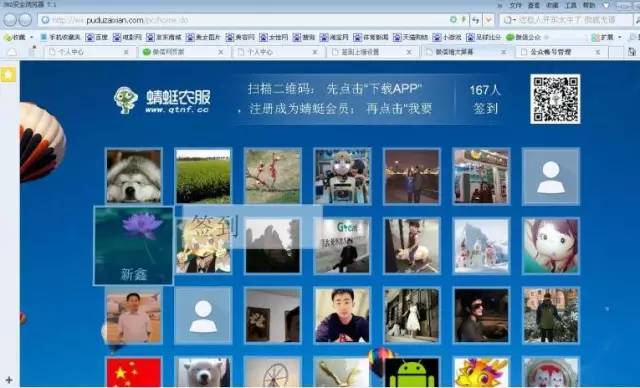Open the 文件 menu
Screen dimensions: 640x388
(516, 5)
